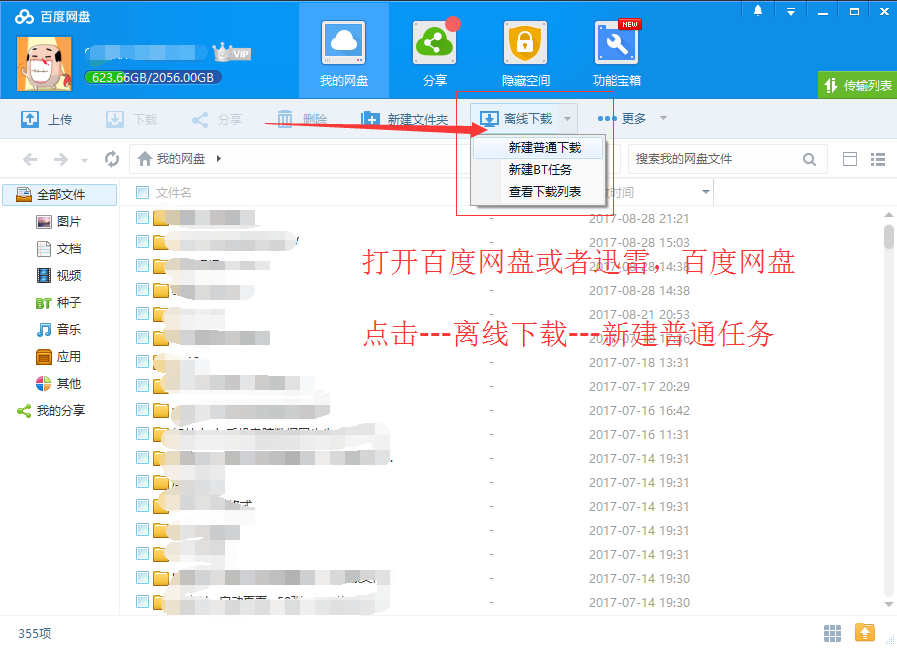Click the 下载 download button
Viewport: 897px width, 649px height.
pos(132,119)
